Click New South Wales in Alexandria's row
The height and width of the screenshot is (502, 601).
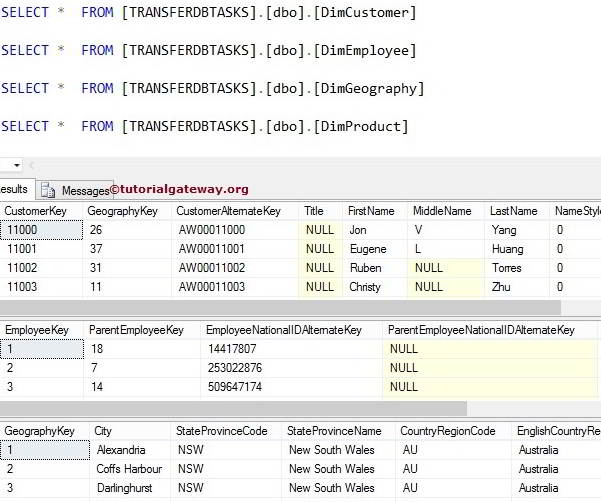click(338, 450)
